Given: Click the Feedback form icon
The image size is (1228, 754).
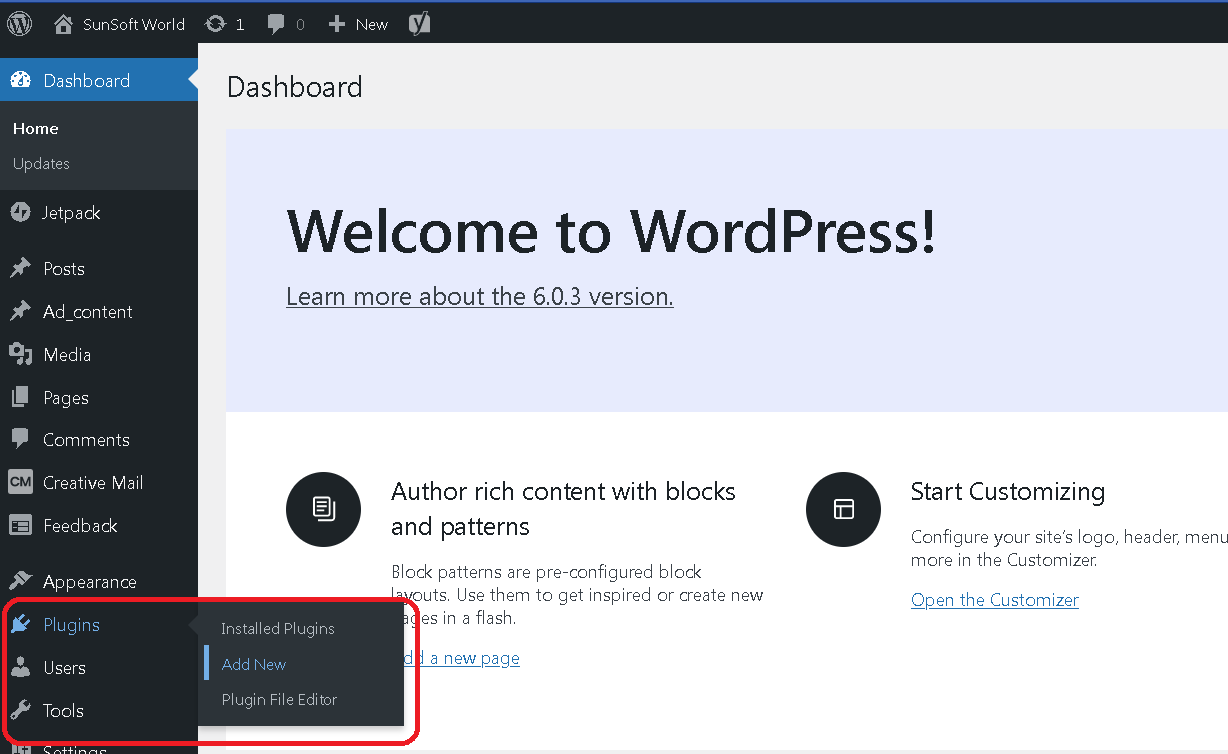Looking at the screenshot, I should (x=20, y=525).
